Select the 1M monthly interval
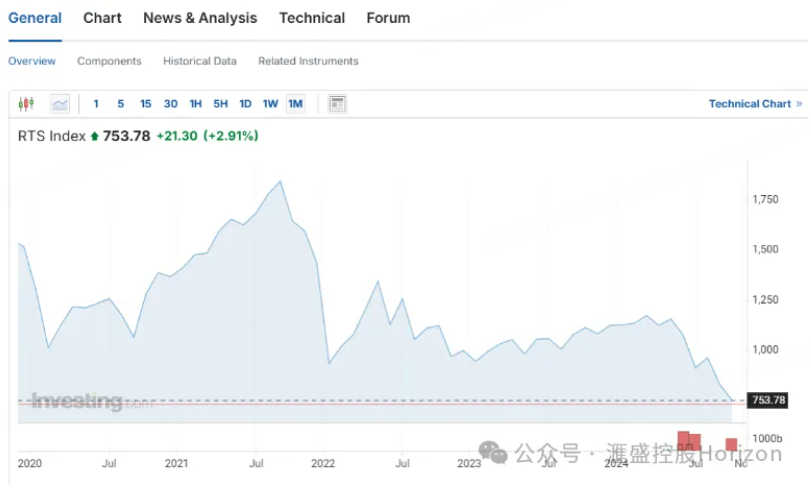The image size is (811, 493). (296, 104)
